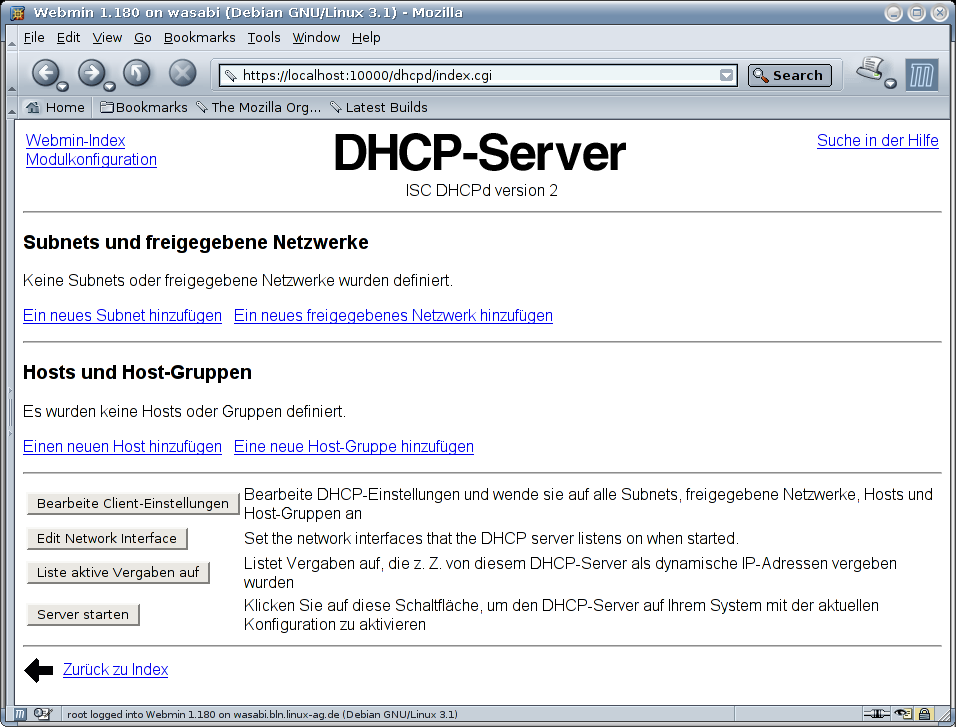Collapse the navigation toolbar grippy handle
Image resolution: width=956 pixels, height=727 pixels.
[11, 73]
